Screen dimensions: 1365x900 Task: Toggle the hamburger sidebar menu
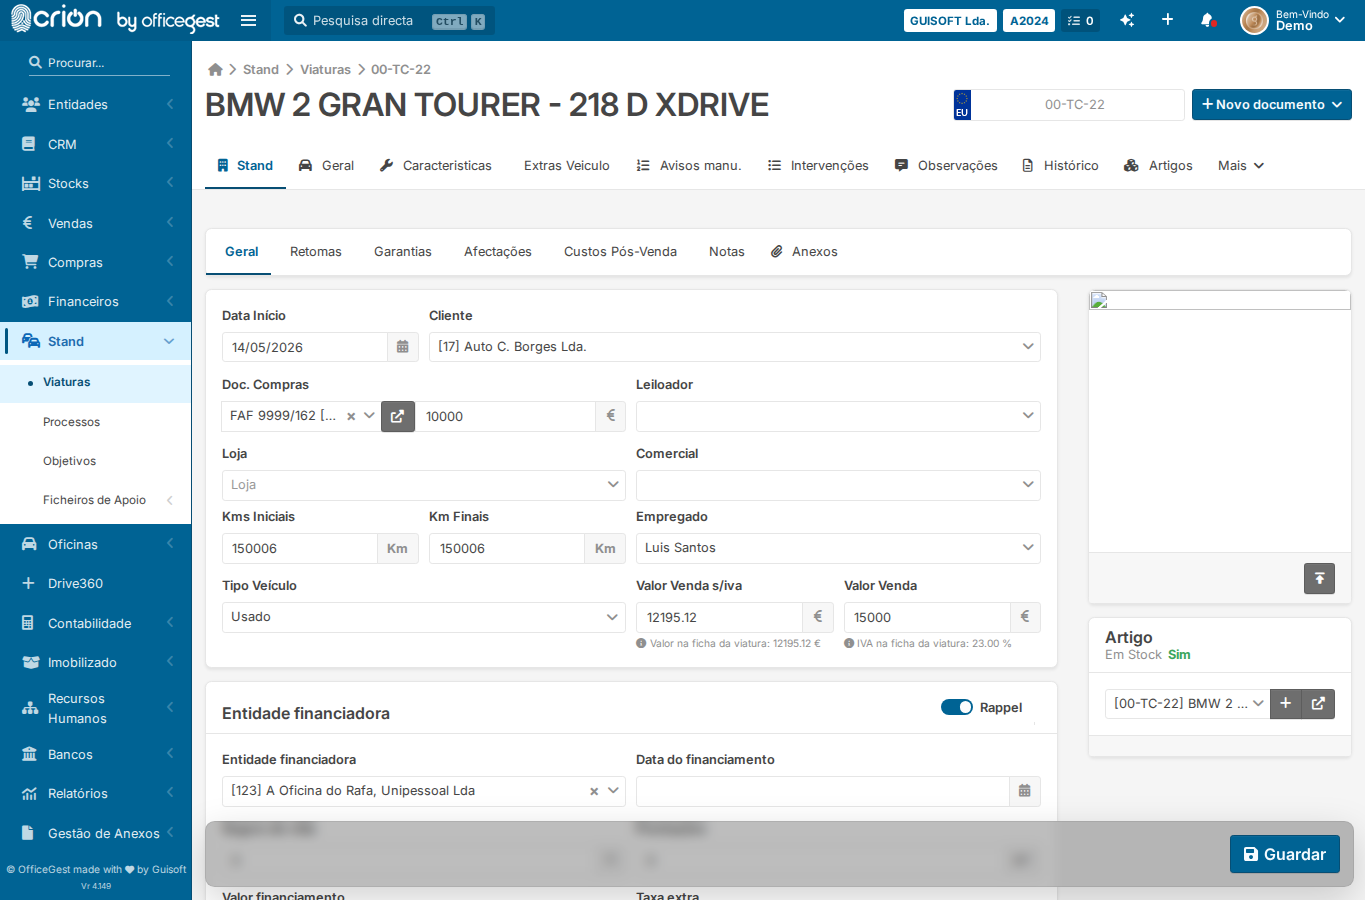click(x=249, y=20)
